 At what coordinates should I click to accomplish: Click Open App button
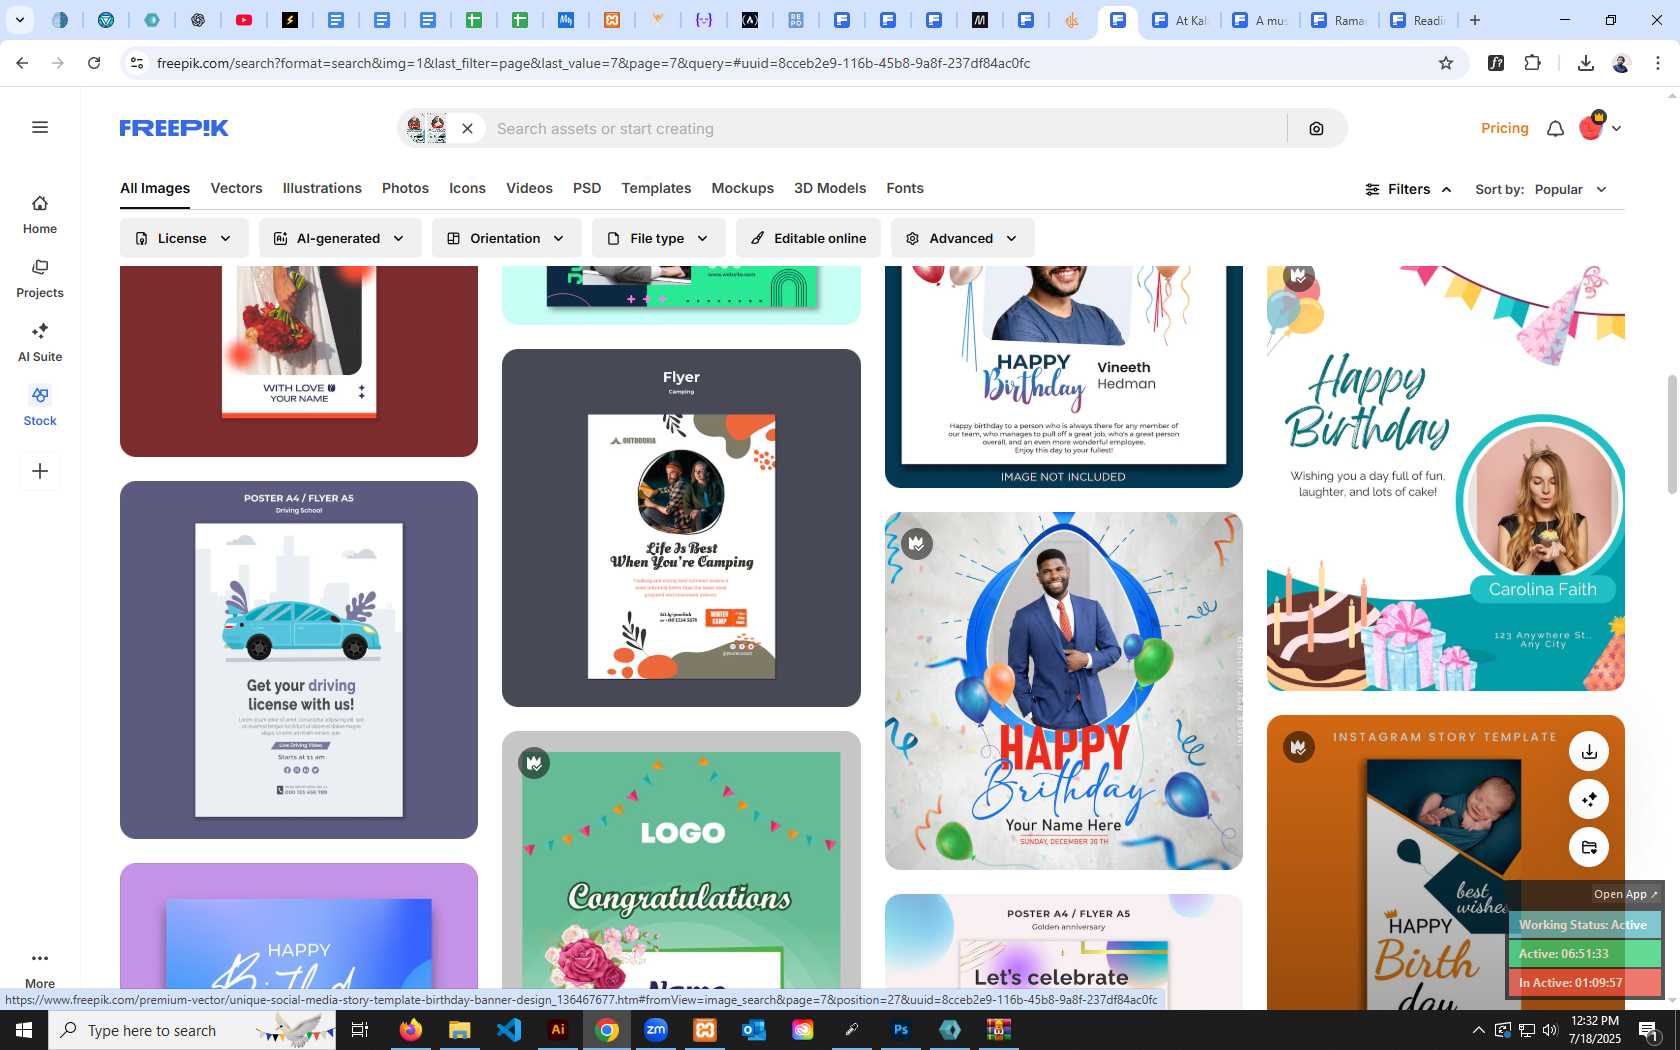click(x=1625, y=894)
